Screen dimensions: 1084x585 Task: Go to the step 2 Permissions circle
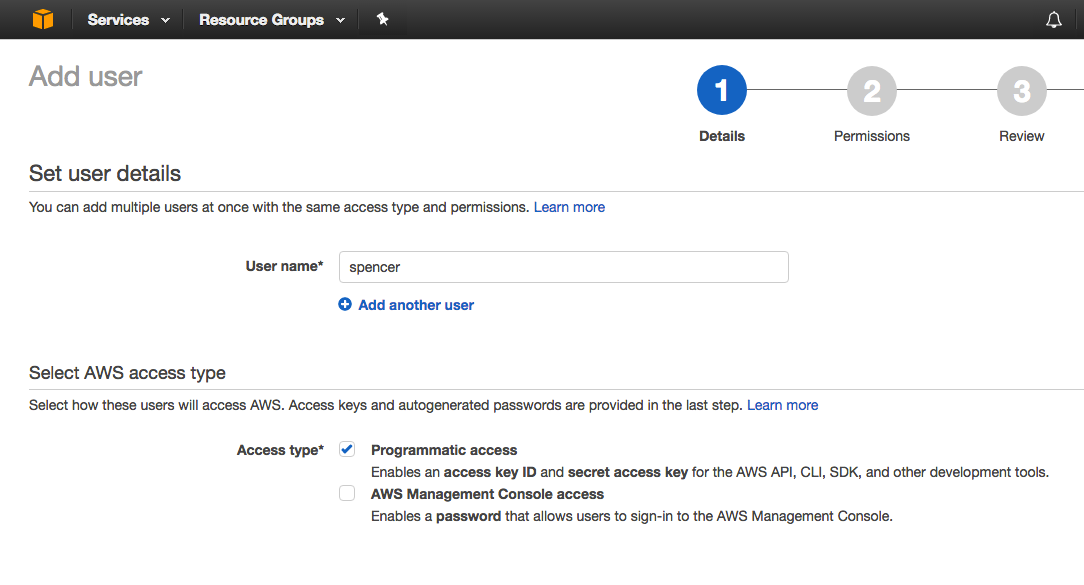click(872, 91)
